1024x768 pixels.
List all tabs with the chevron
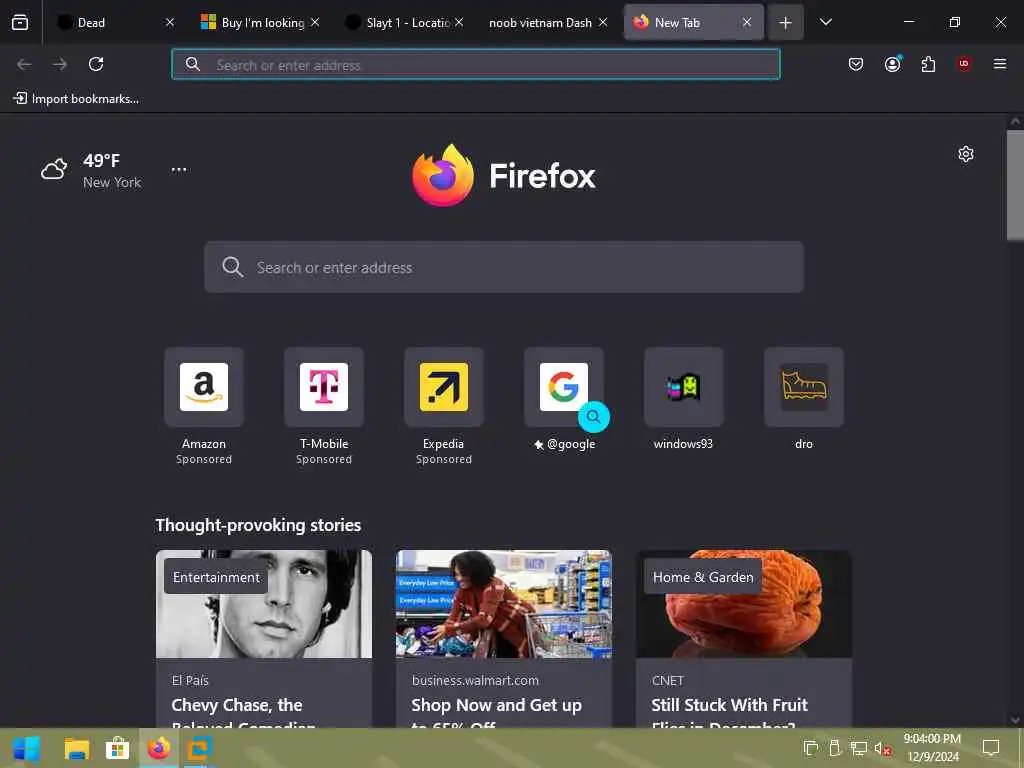[x=825, y=22]
